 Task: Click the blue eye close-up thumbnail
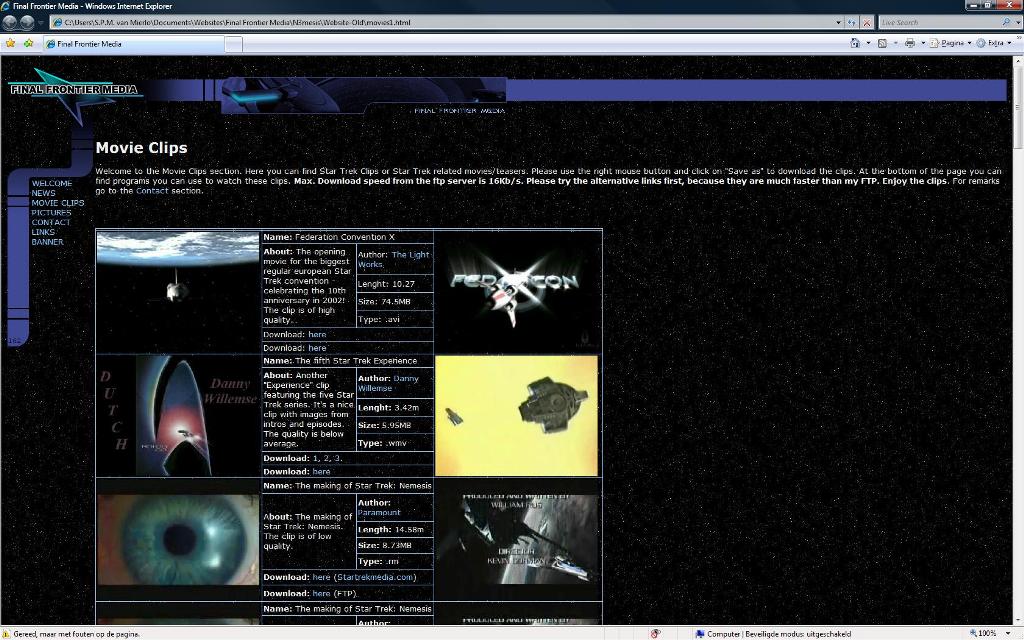click(x=178, y=539)
